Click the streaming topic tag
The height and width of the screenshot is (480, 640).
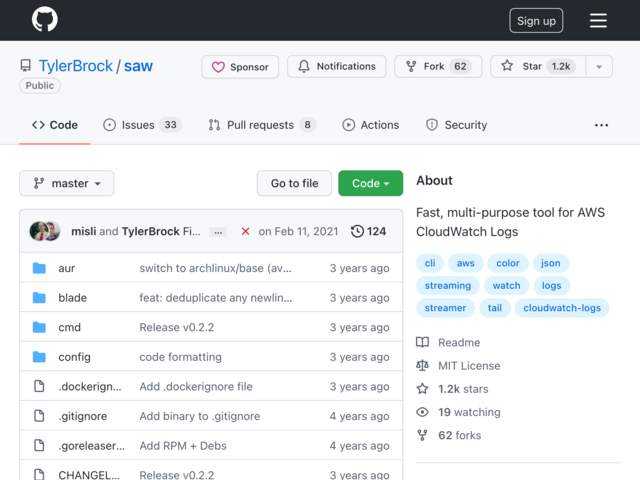point(448,286)
